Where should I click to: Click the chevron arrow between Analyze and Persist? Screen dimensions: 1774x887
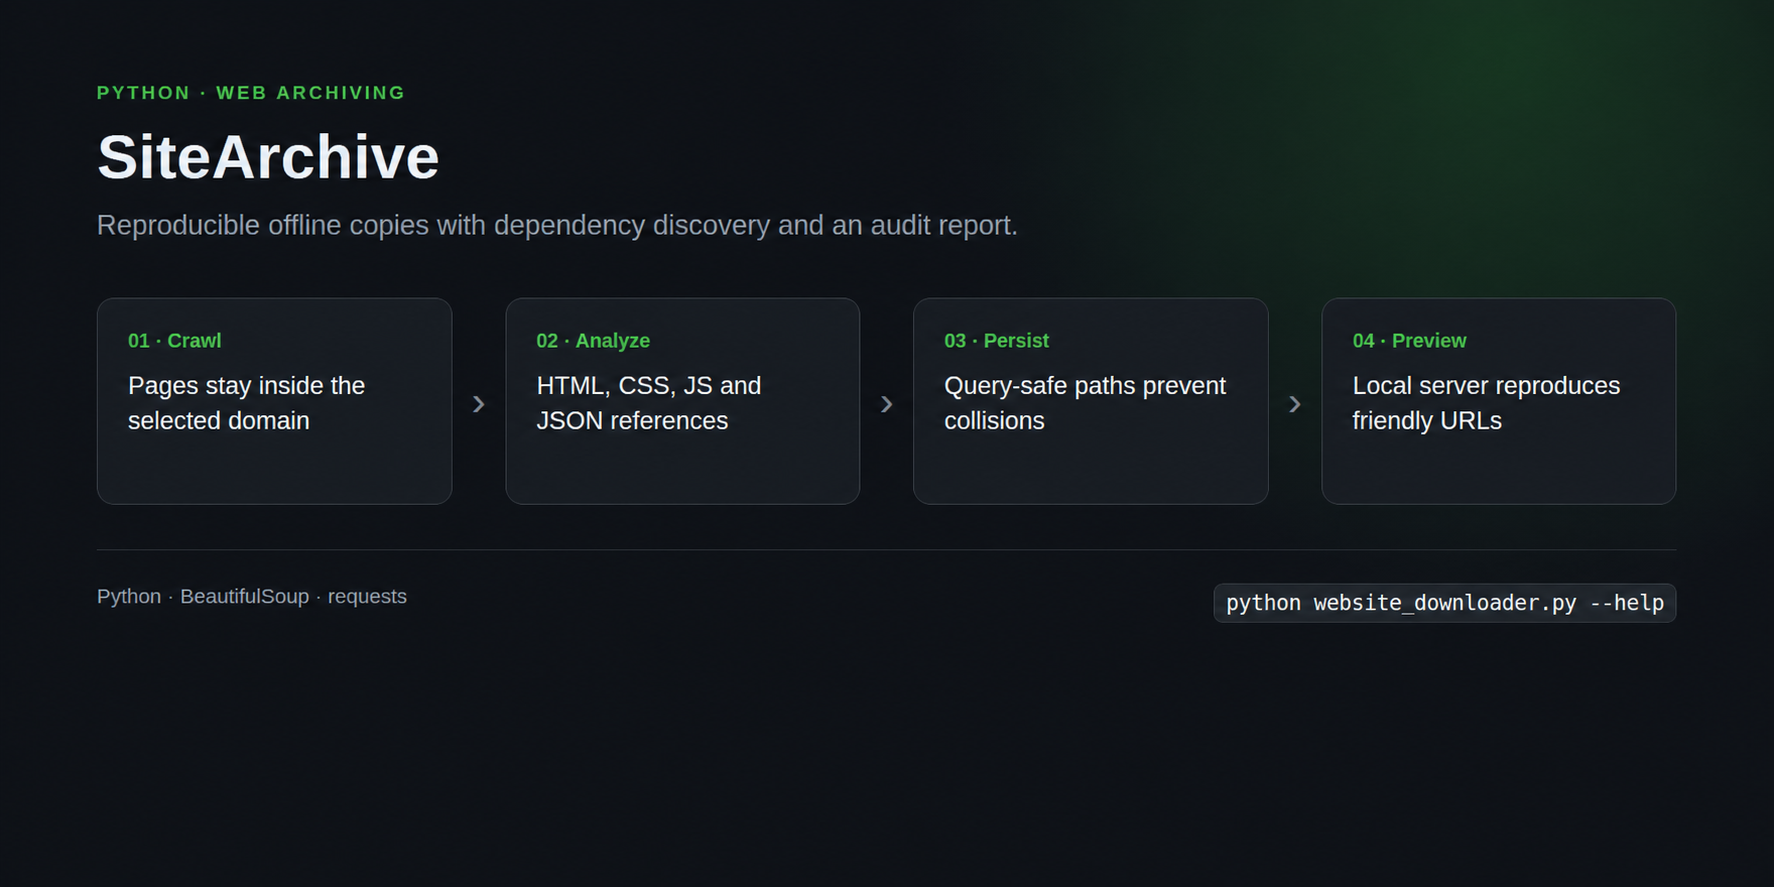887,404
